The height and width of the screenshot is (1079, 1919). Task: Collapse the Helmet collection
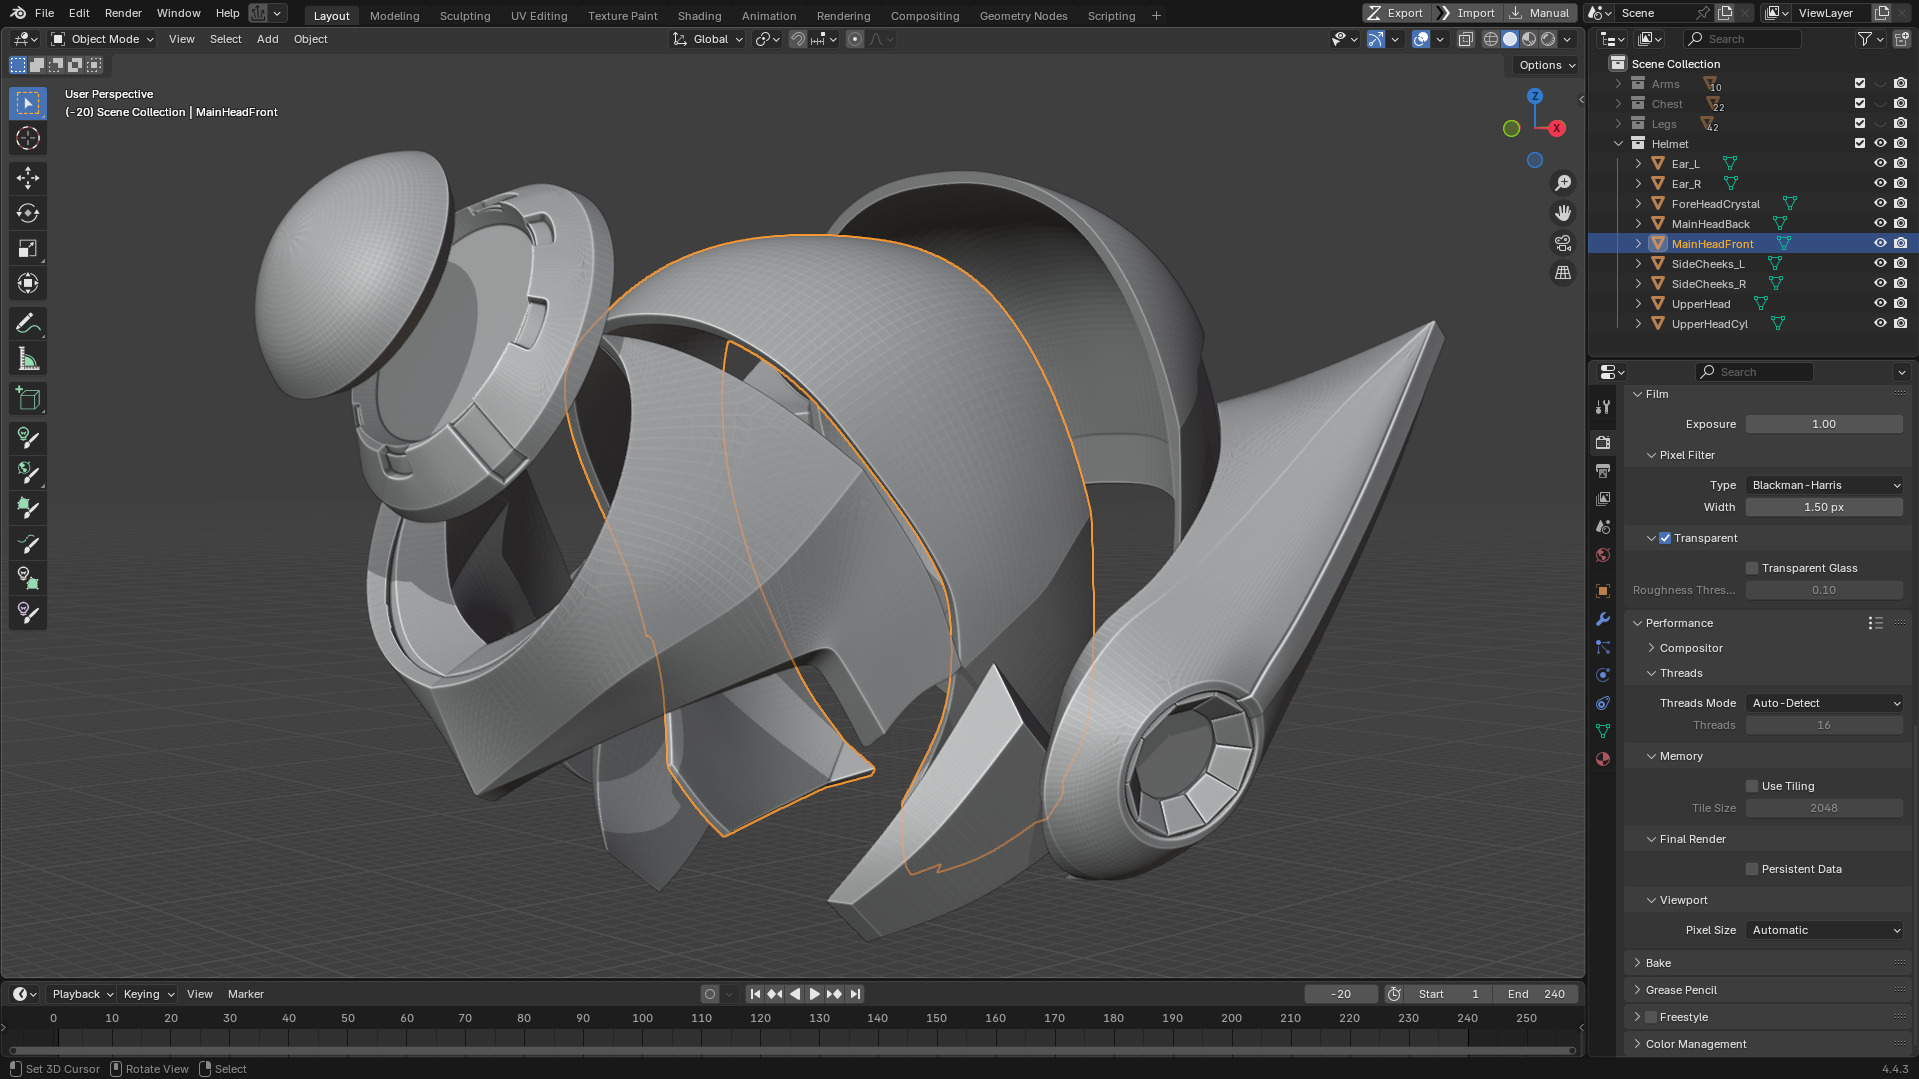pos(1618,143)
